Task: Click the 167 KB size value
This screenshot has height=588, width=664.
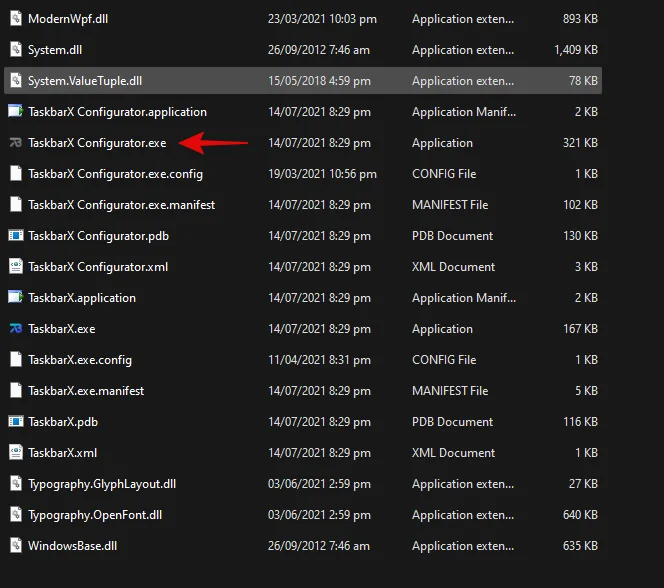Action: (580, 329)
